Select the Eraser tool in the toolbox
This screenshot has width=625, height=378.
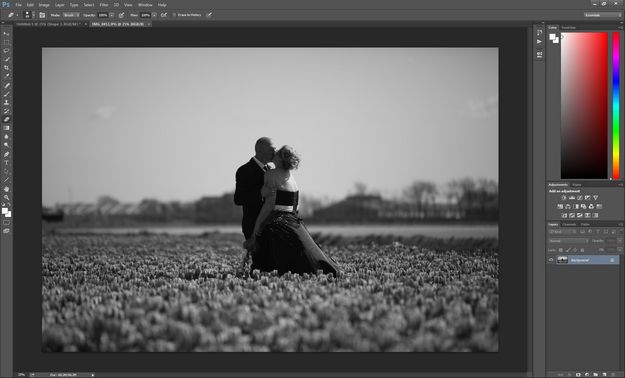click(6, 119)
